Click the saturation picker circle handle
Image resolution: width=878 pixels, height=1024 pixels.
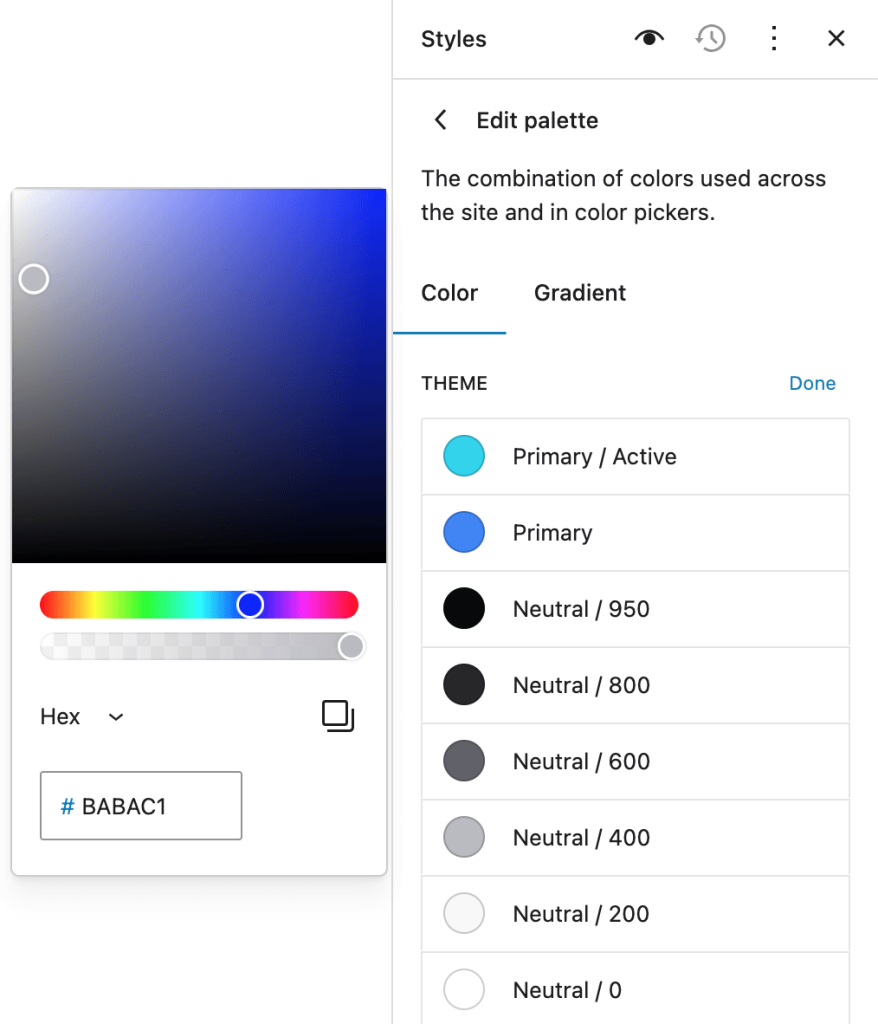coord(34,279)
